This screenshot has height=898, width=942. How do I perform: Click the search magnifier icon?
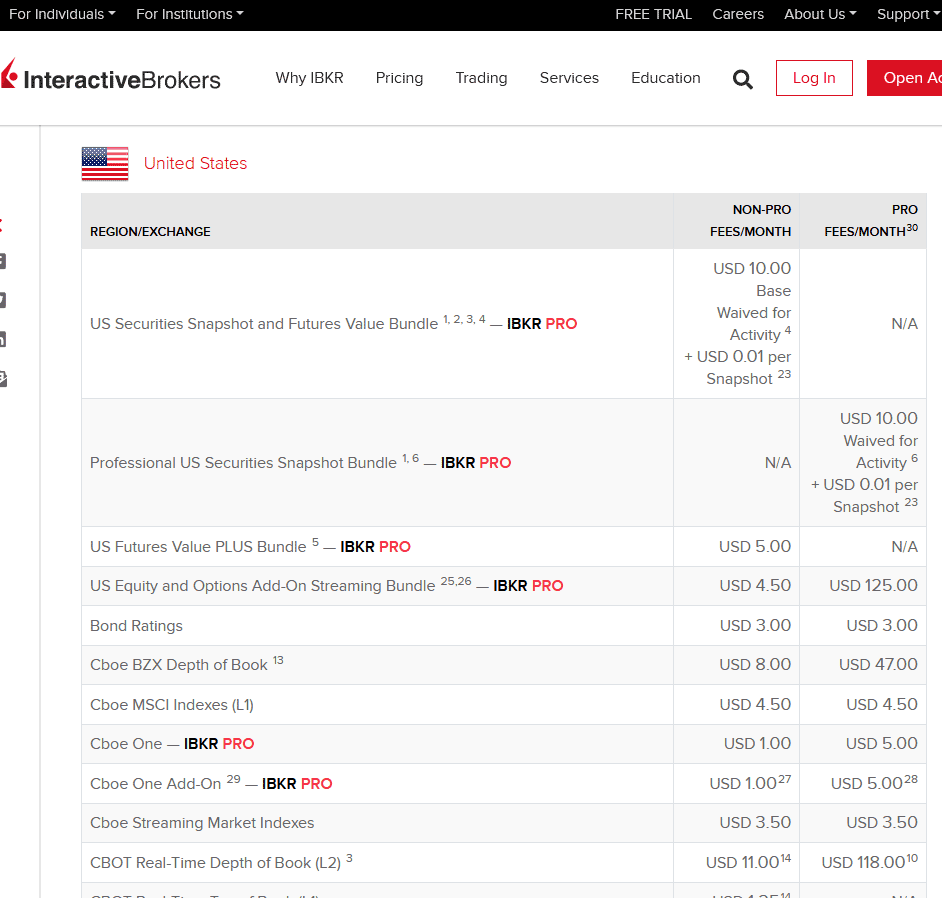[743, 79]
